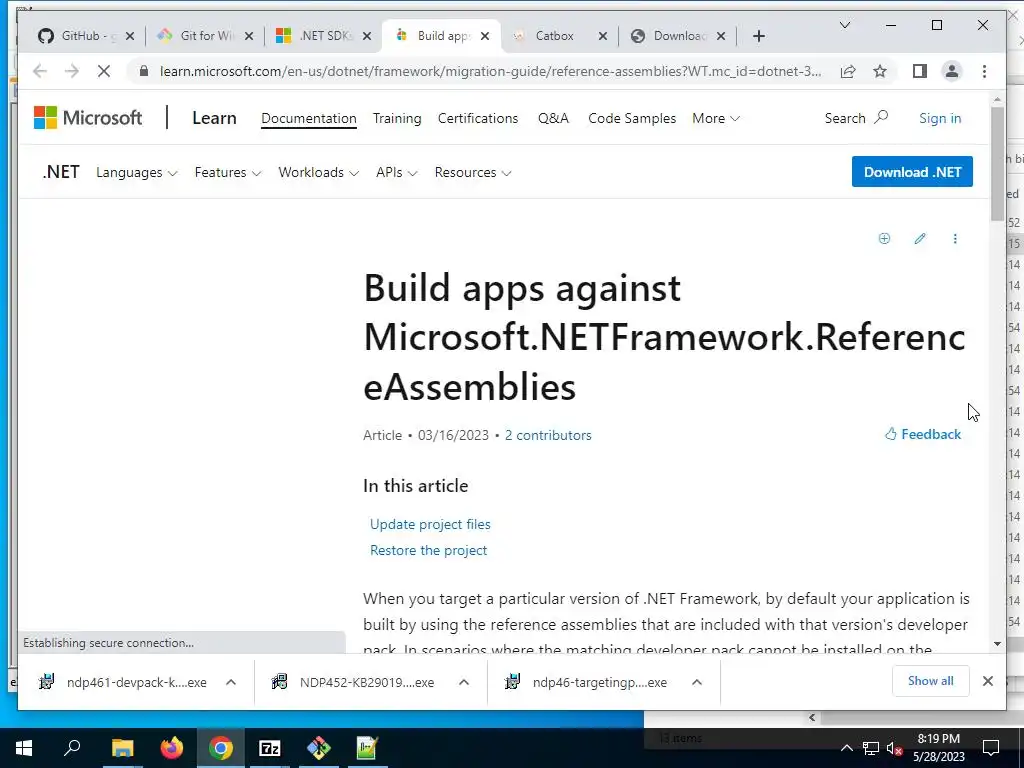Screen dimensions: 1024x768
Task: Expand Features dropdown
Action: pos(227,172)
